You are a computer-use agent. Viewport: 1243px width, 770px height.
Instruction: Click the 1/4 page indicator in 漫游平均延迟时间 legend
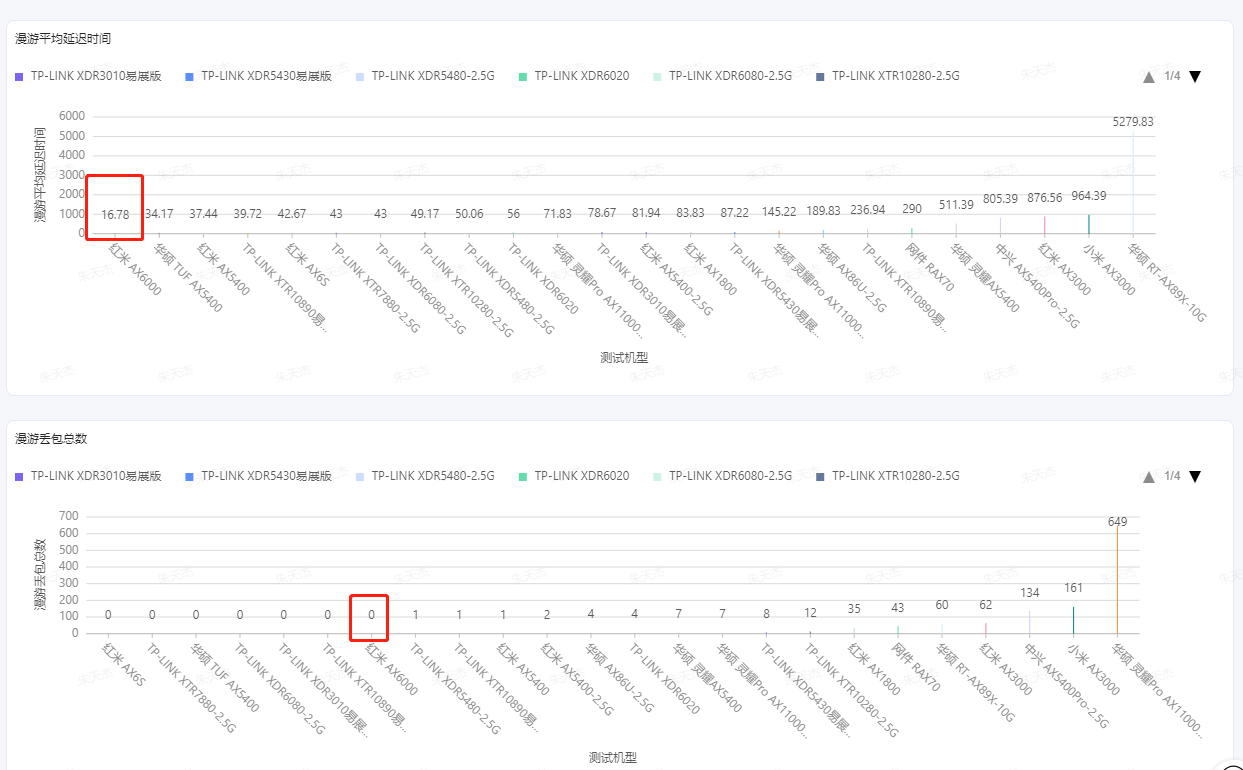[x=1172, y=76]
